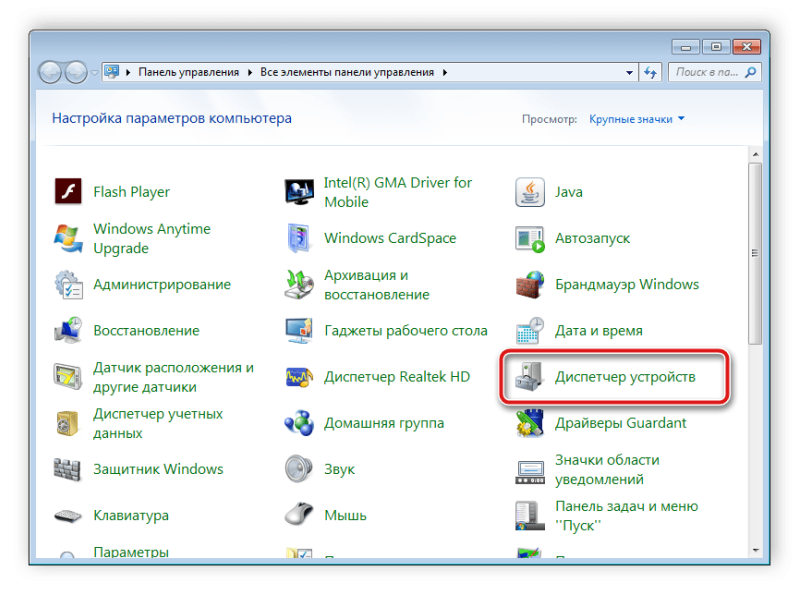Viewport: 800px width, 595px height.
Task: Select Все элементы панели управления breadcrumb
Action: point(347,72)
